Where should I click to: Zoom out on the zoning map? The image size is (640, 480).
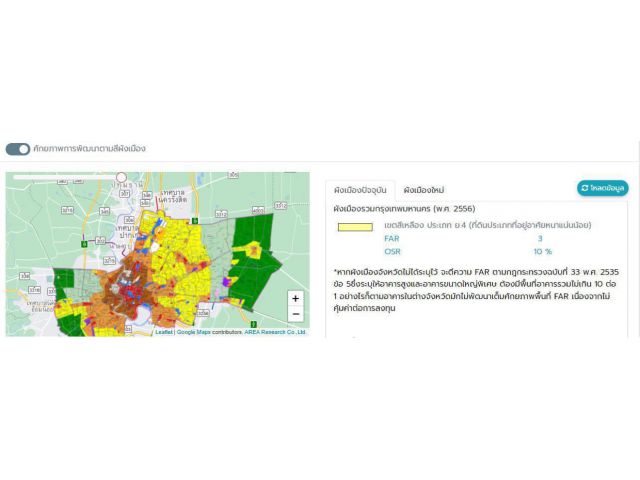[295, 314]
